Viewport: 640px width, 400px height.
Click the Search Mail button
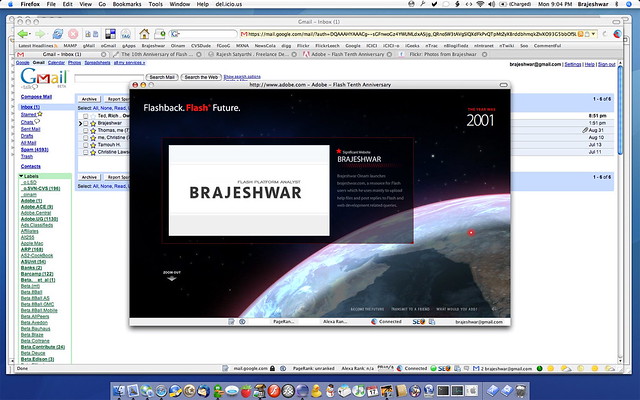162,77
